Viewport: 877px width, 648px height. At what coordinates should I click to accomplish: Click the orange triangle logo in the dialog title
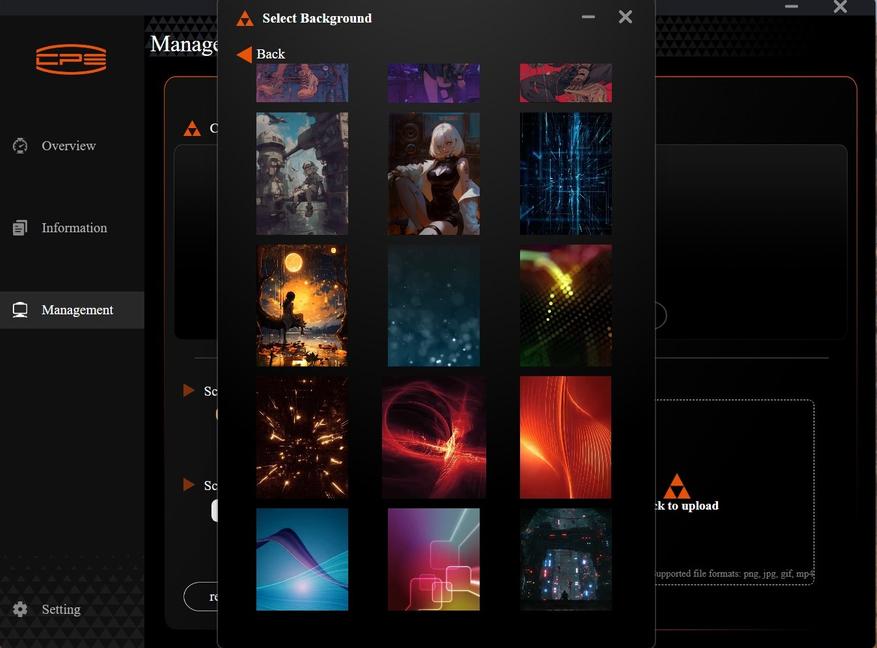244,18
